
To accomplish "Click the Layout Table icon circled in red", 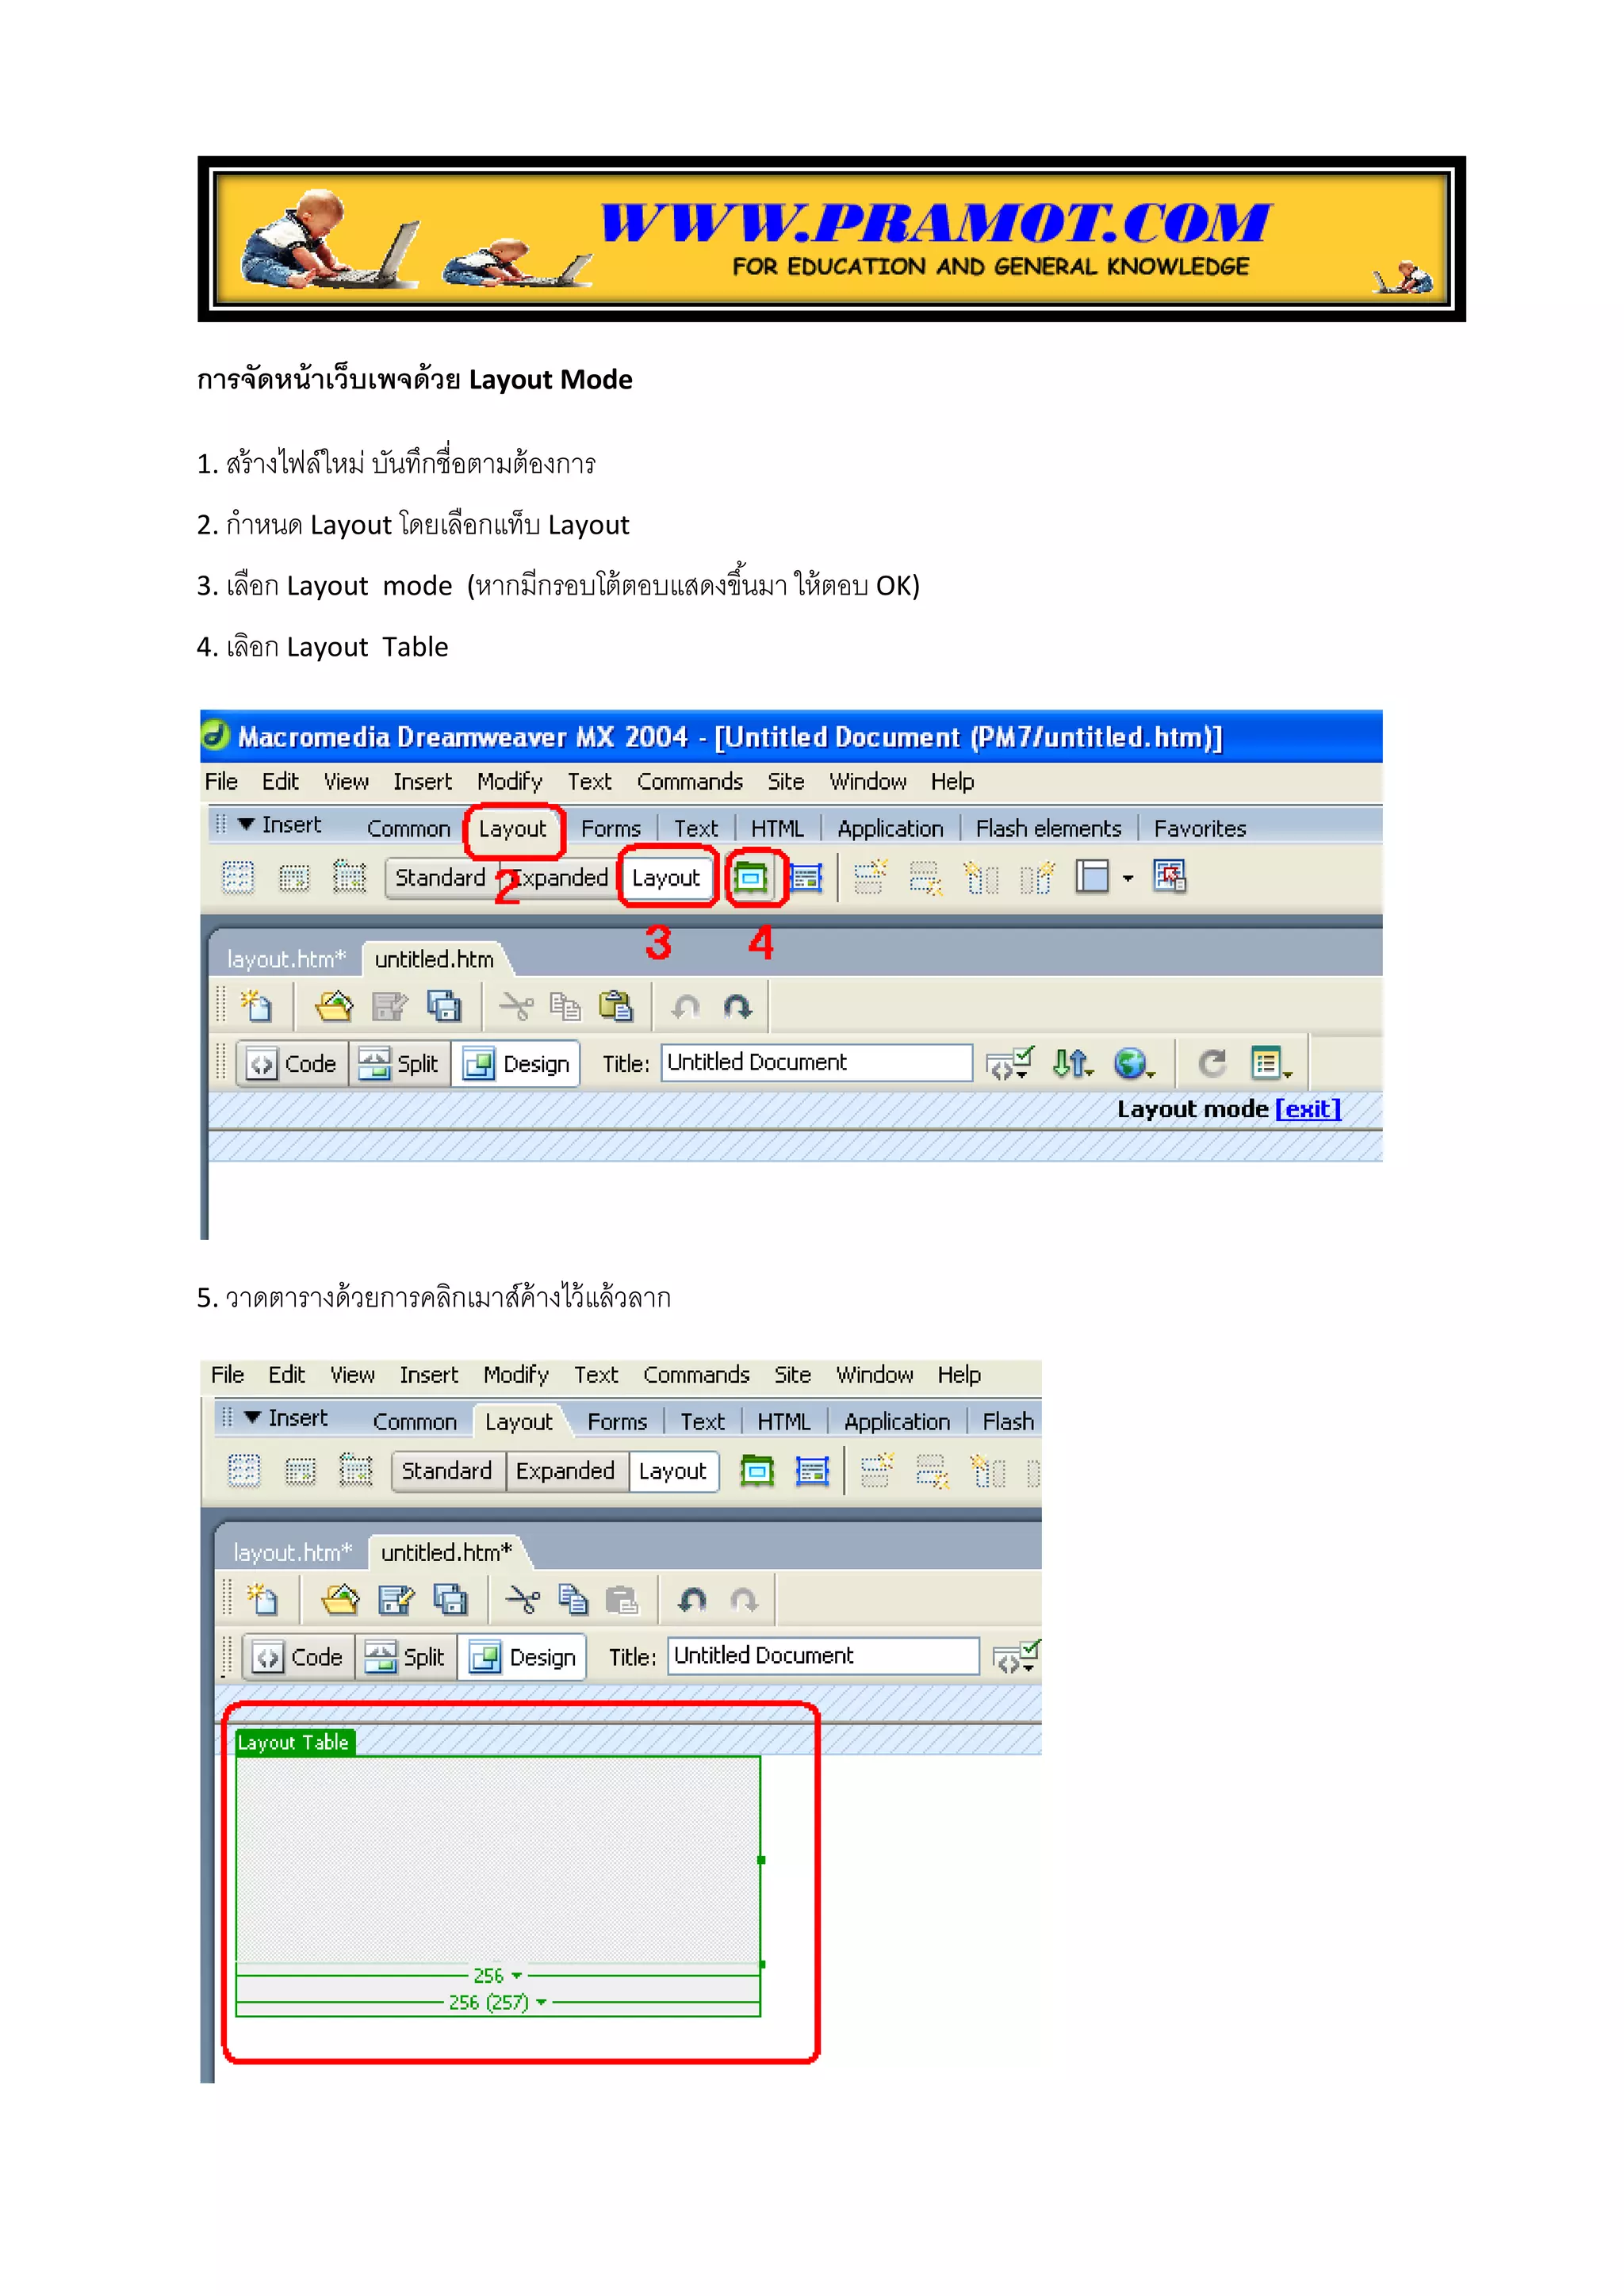I will pyautogui.click(x=751, y=878).
